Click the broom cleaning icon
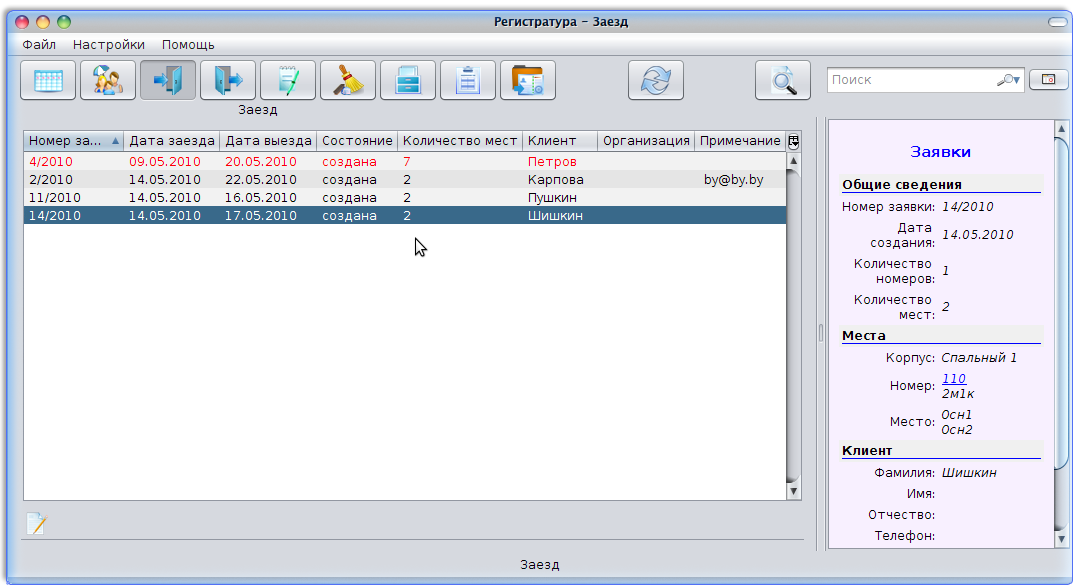 348,80
